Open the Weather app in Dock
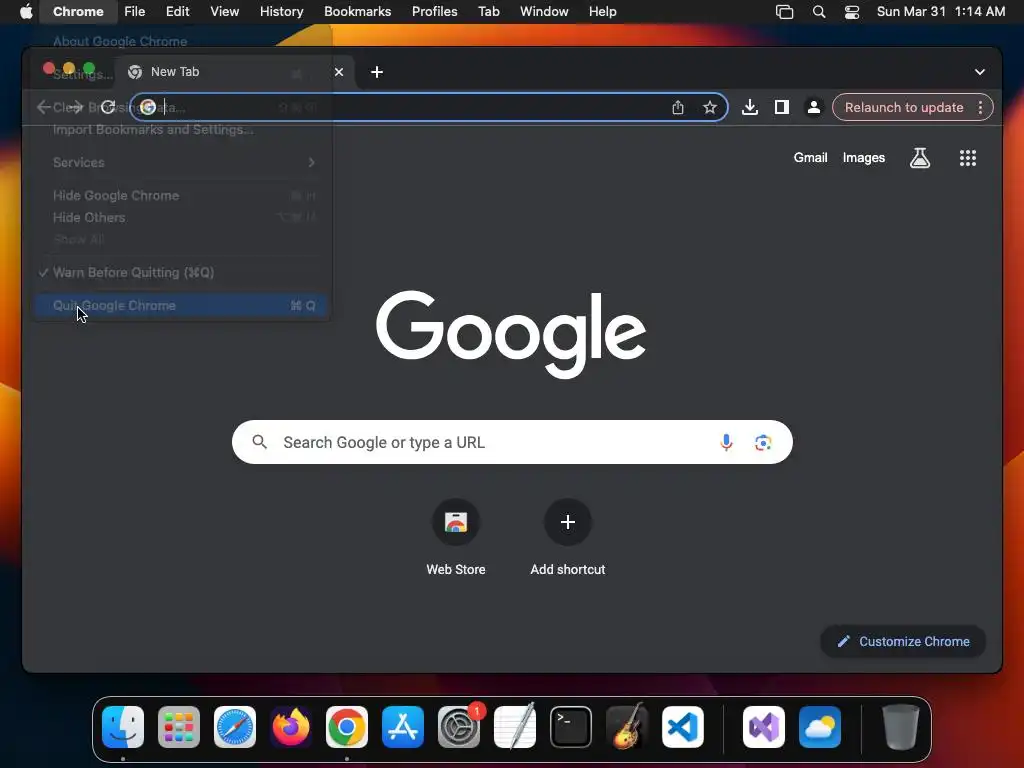 point(820,727)
